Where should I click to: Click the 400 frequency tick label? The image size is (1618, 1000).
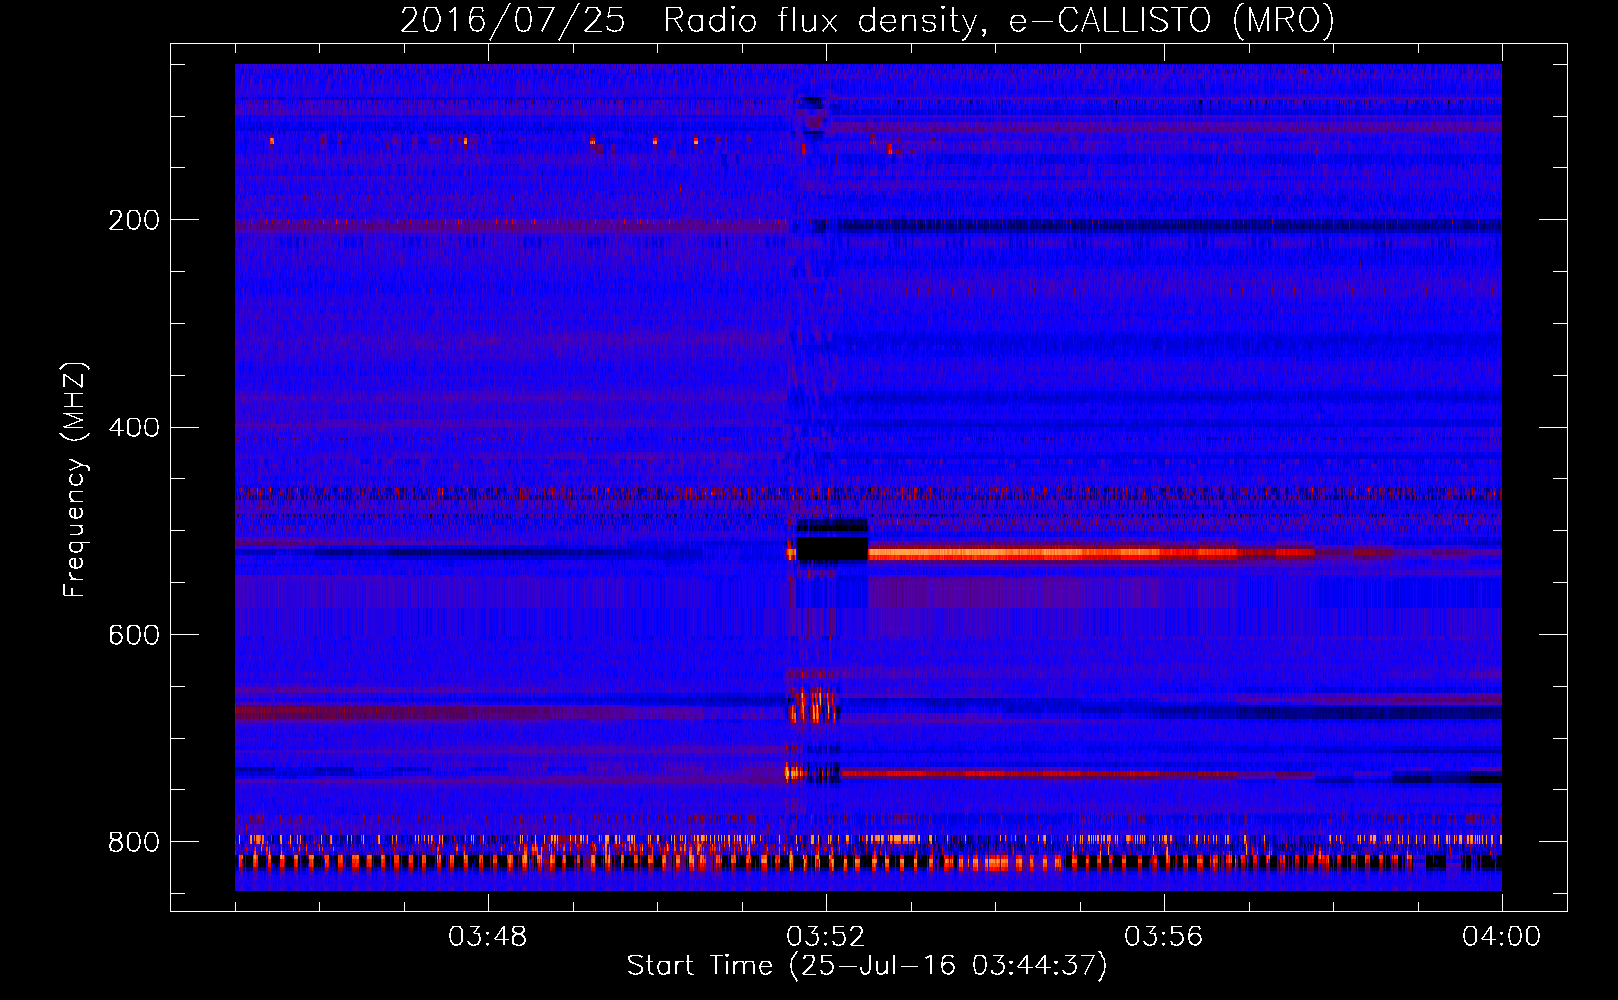coord(133,428)
